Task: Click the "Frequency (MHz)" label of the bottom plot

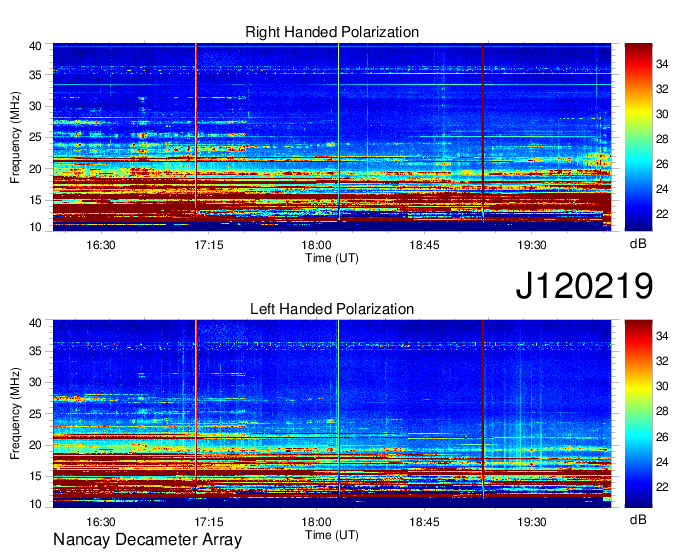Action: click(x=15, y=414)
